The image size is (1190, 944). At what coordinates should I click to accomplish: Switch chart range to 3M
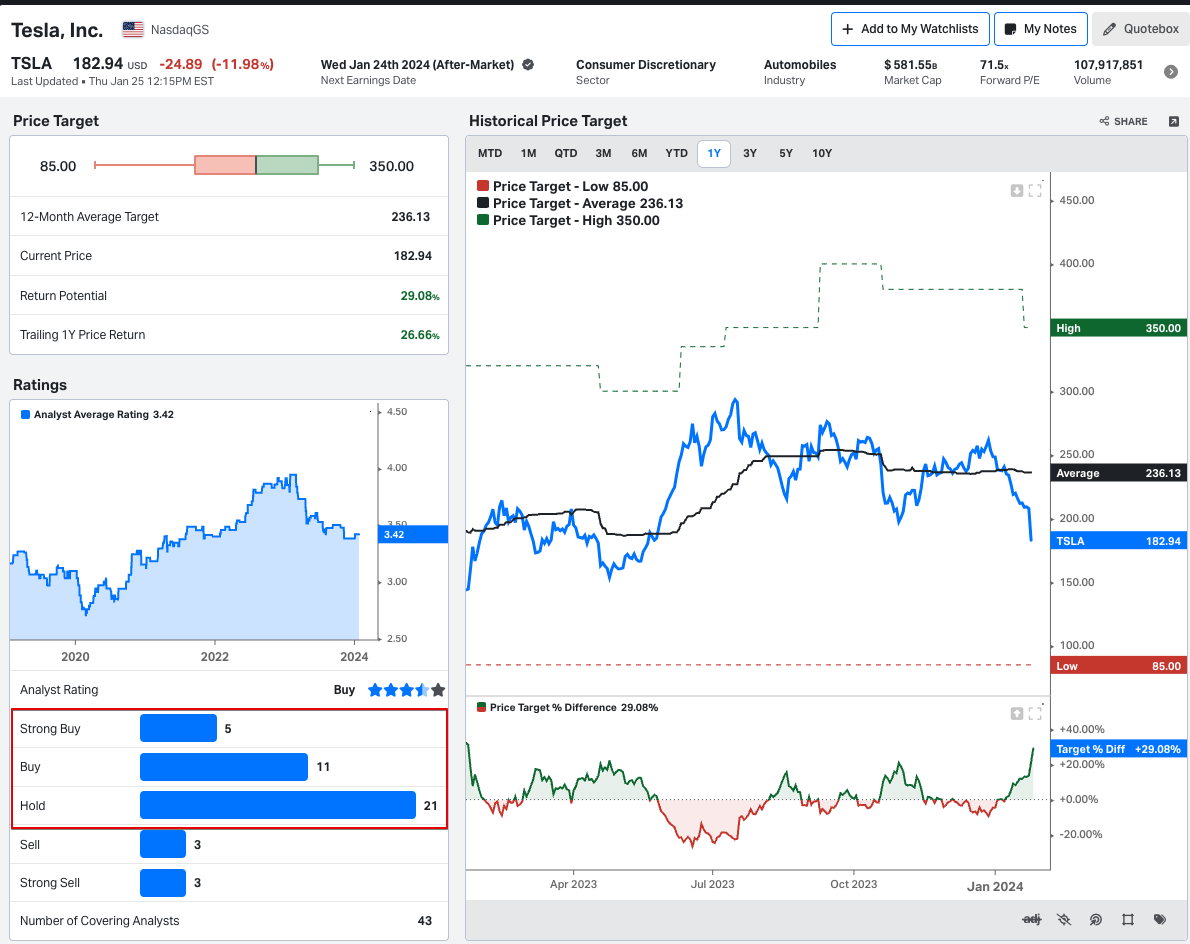603,153
